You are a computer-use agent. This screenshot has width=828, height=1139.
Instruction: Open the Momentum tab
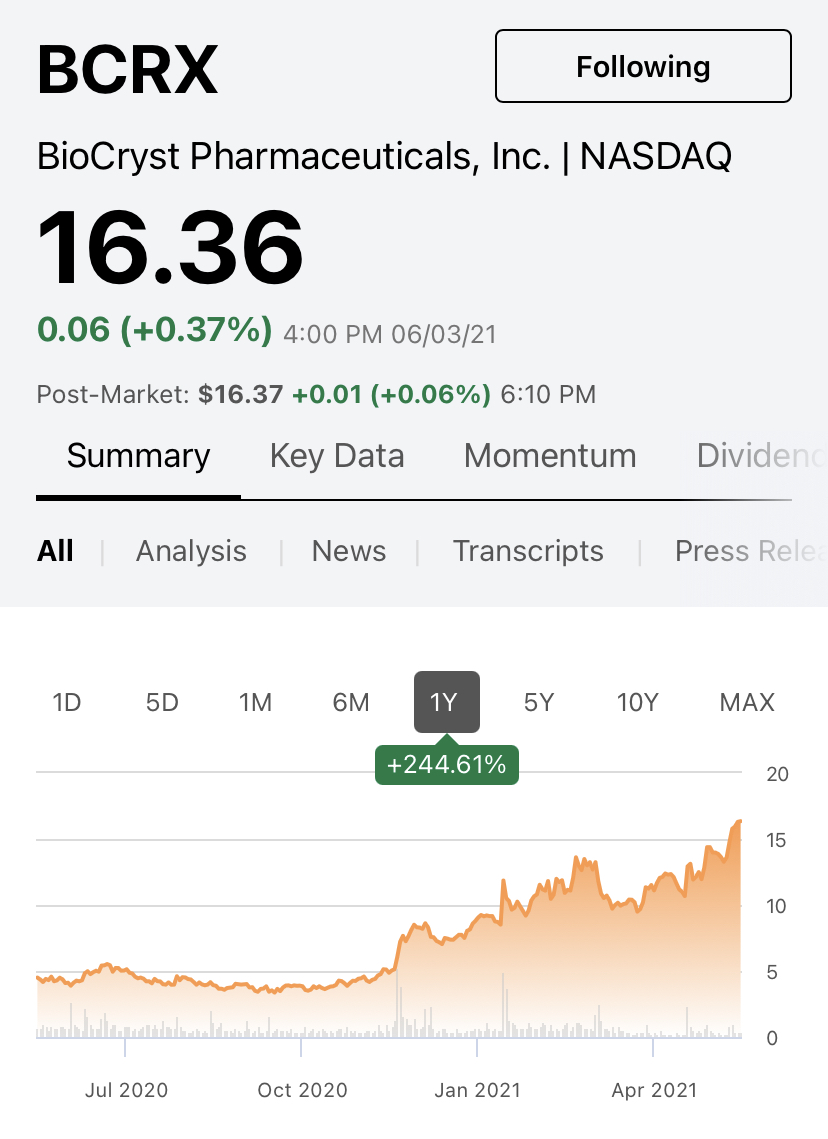pos(550,456)
